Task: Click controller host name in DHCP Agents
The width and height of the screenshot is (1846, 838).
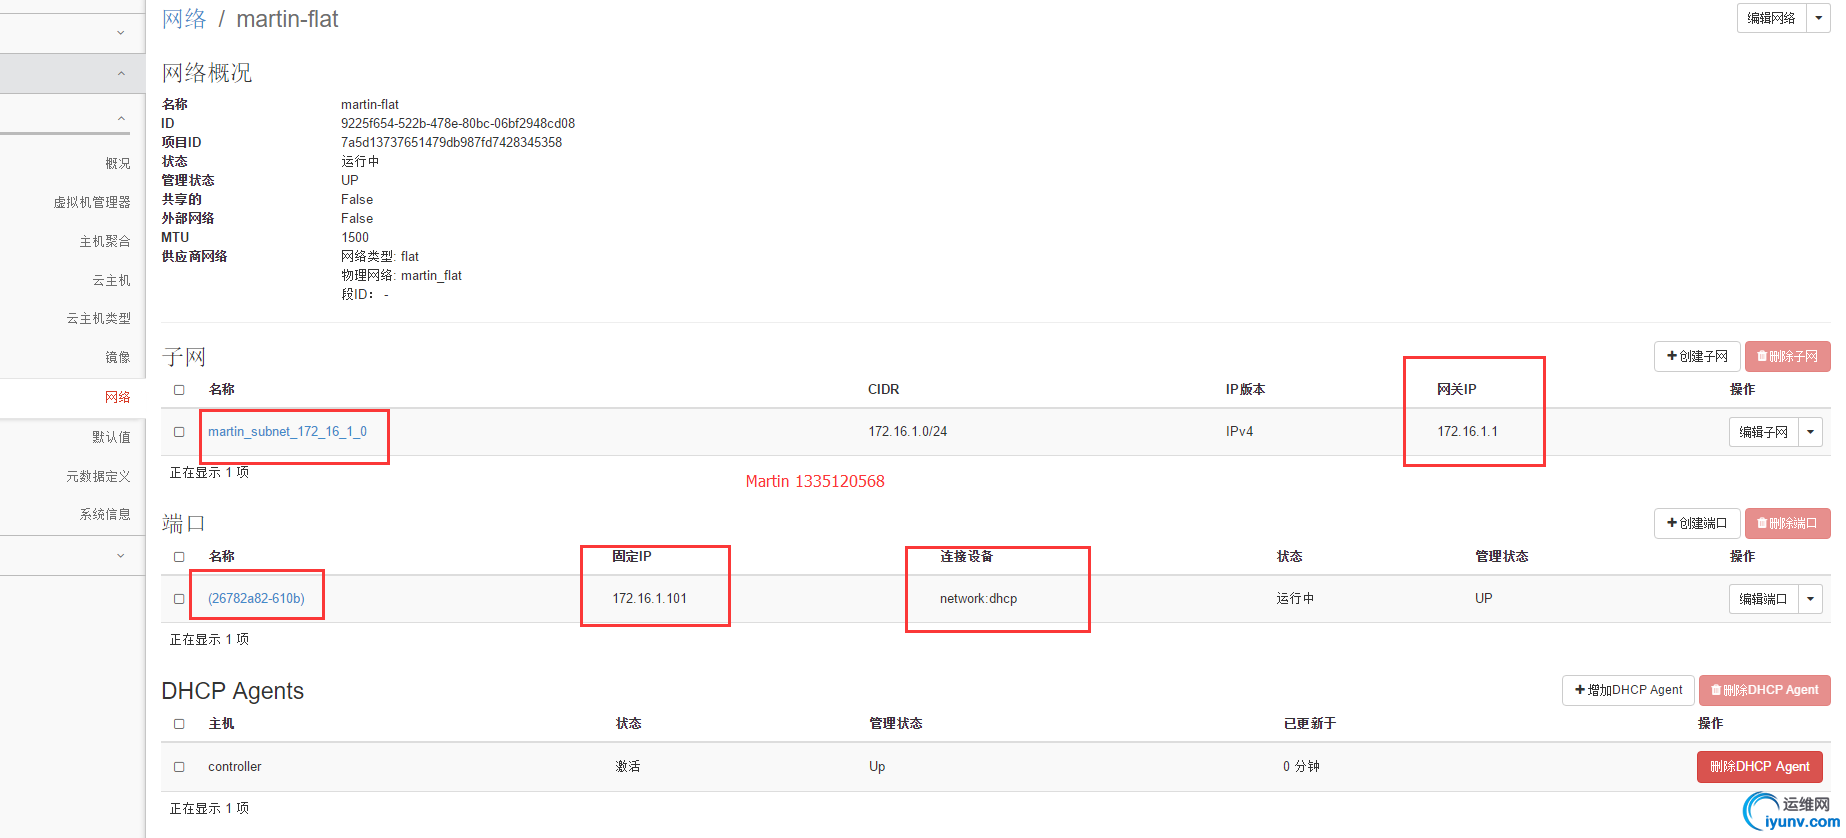Action: pos(234,767)
